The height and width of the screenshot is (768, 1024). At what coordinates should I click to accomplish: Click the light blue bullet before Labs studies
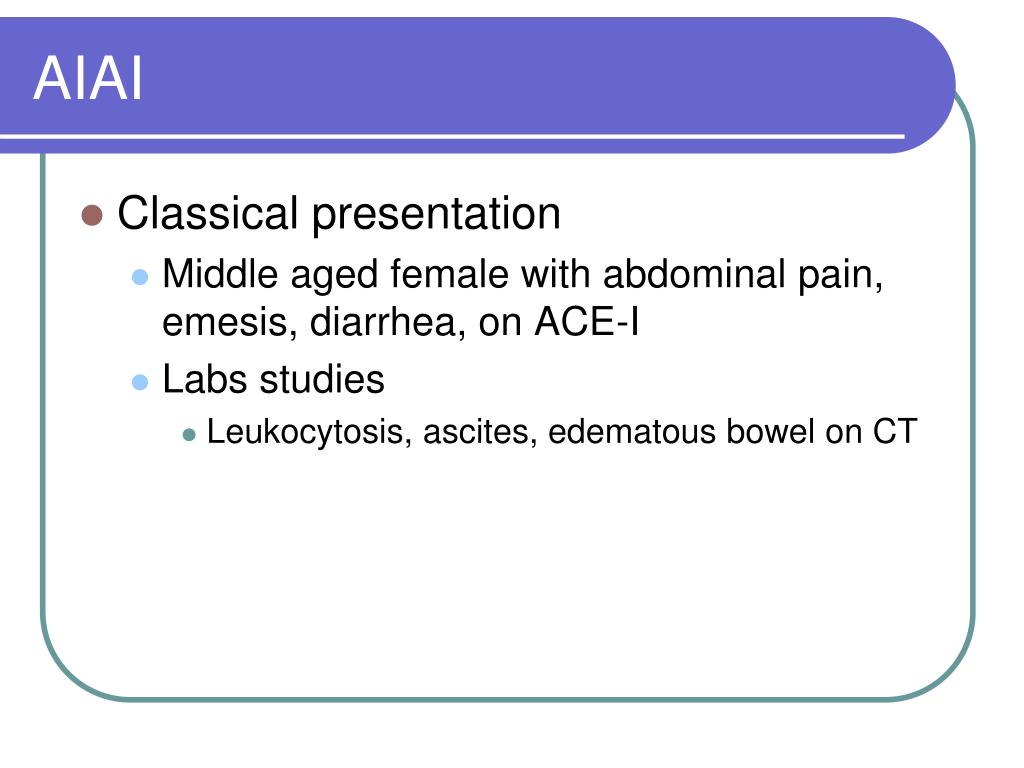[x=140, y=382]
